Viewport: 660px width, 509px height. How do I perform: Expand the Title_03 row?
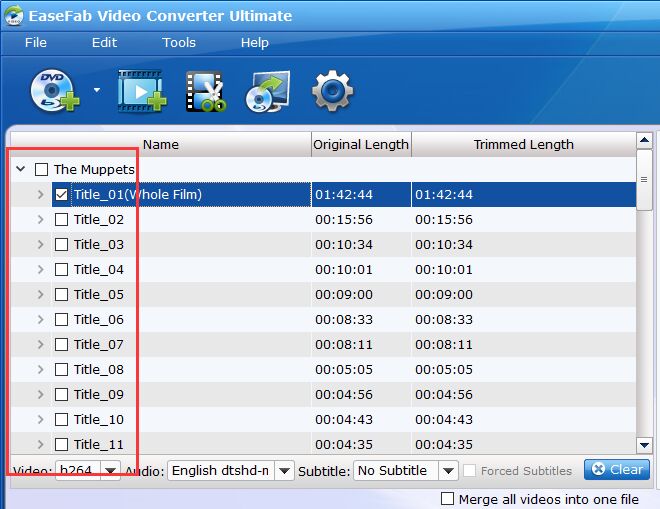40,245
